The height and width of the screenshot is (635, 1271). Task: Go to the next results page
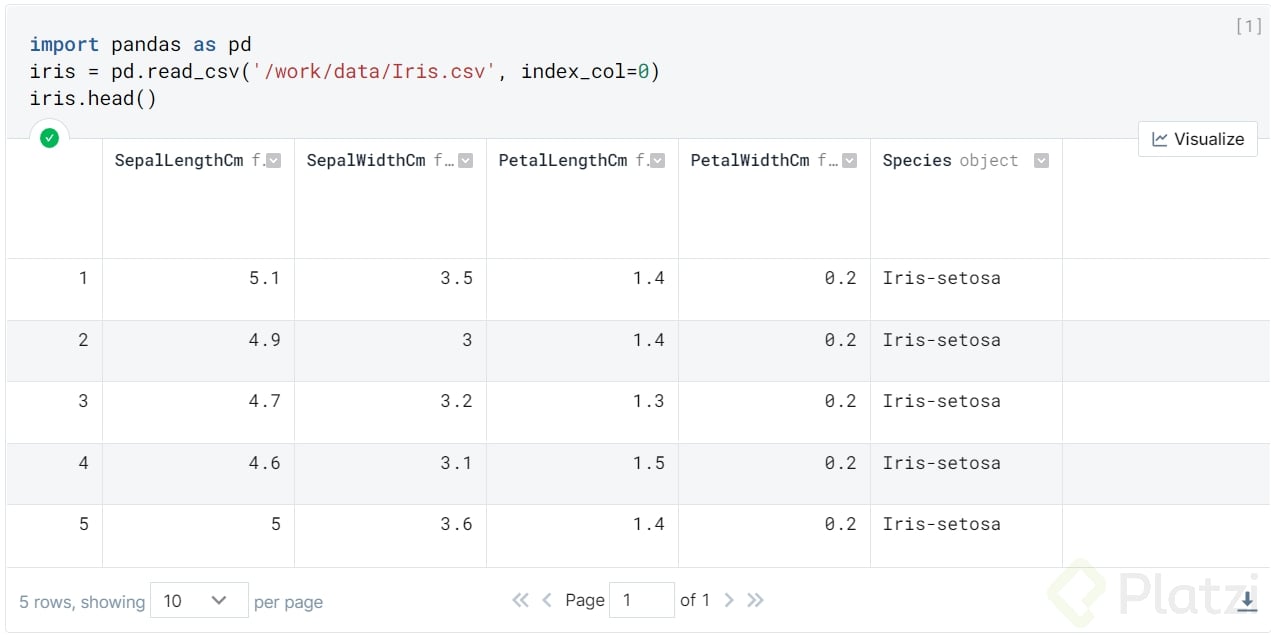729,600
